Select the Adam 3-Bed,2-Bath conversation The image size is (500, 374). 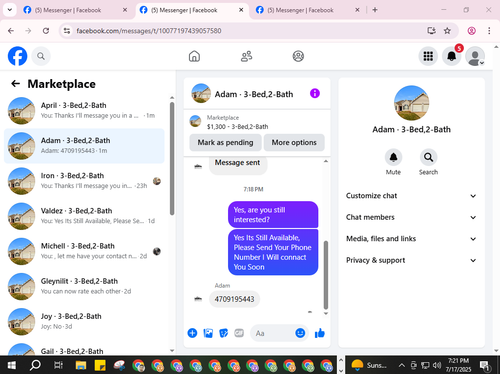(84, 146)
